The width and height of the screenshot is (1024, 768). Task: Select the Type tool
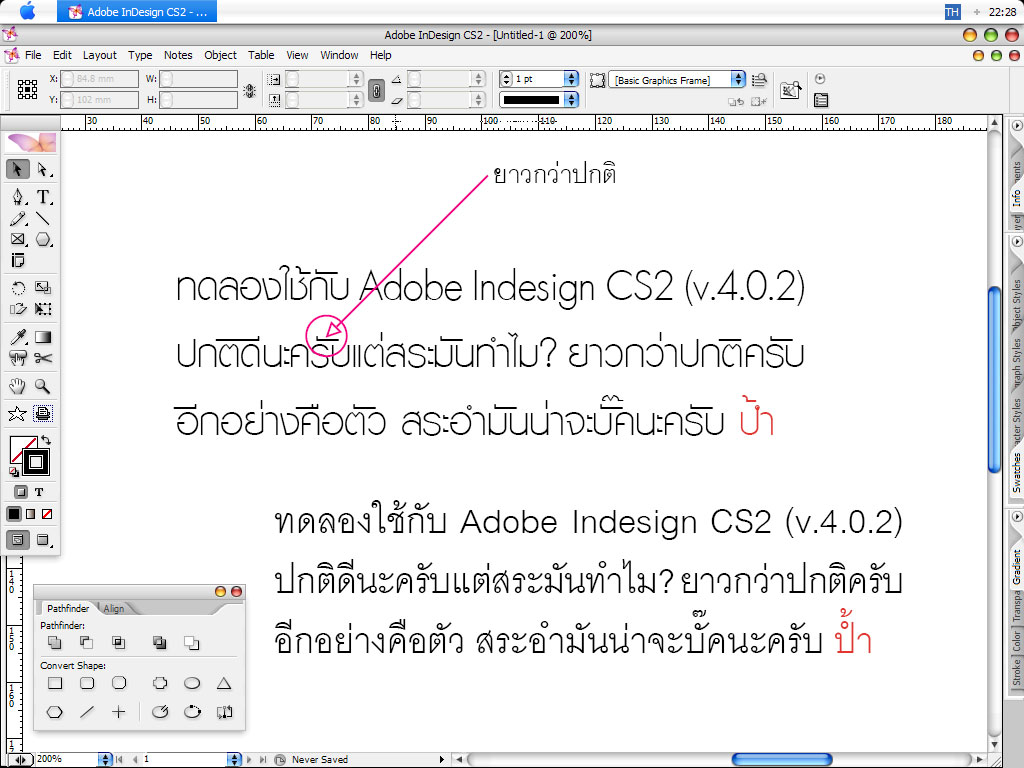(43, 197)
